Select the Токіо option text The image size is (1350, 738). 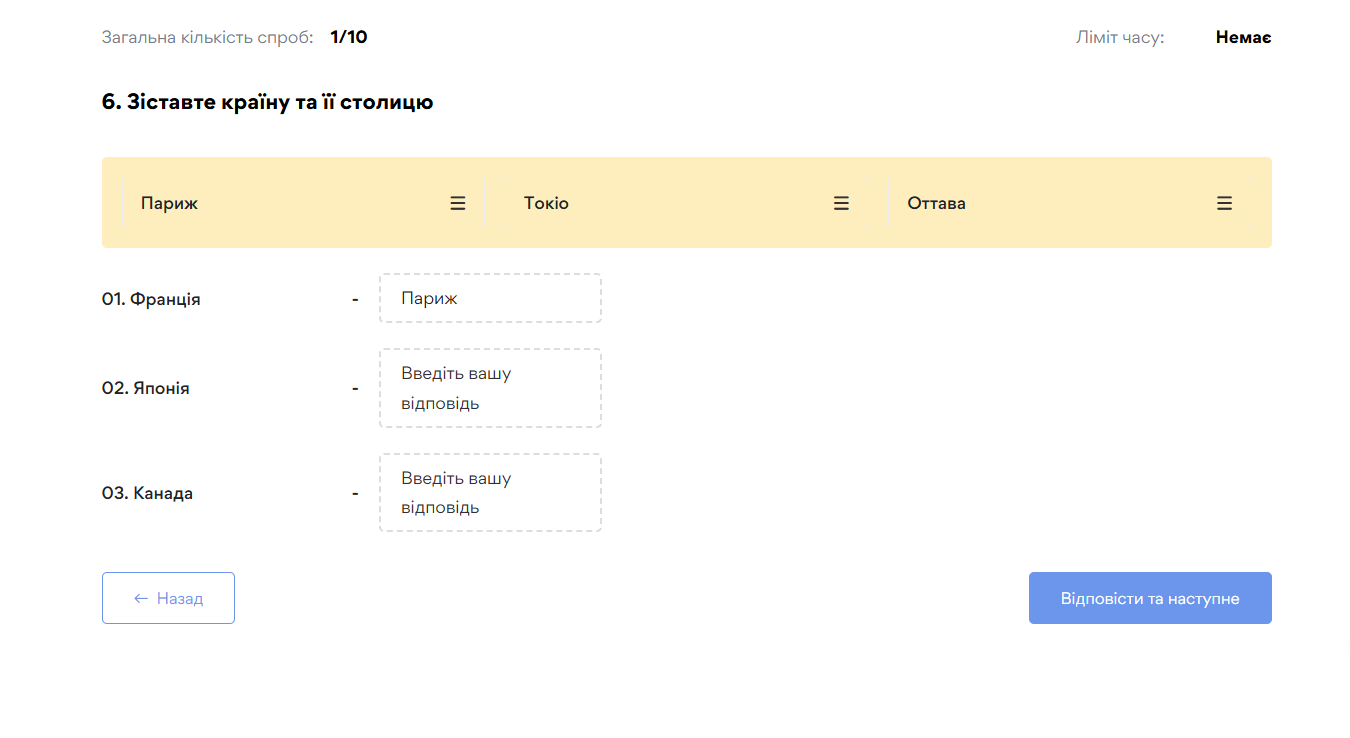tap(546, 203)
